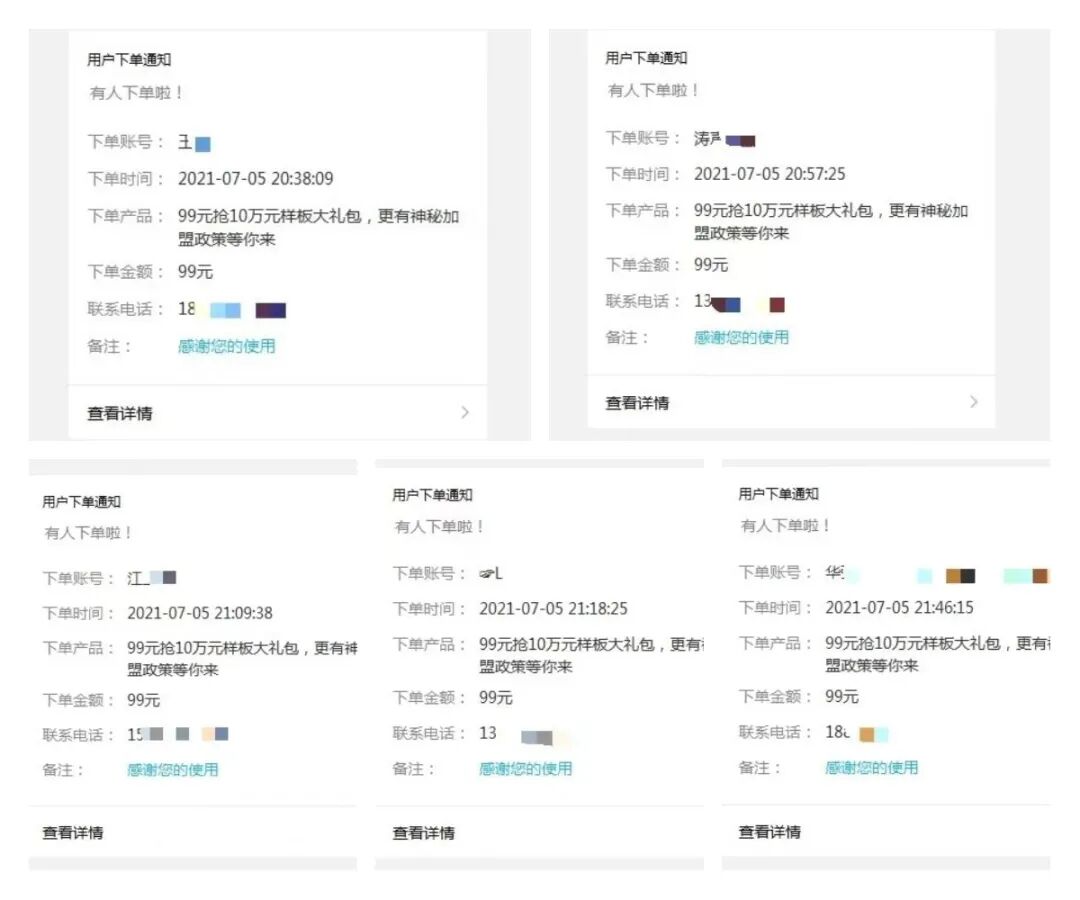Screen dimensions: 1080x900
Task: Click the product description on the 21:46:15 card
Action: pyautogui.click(x=937, y=654)
